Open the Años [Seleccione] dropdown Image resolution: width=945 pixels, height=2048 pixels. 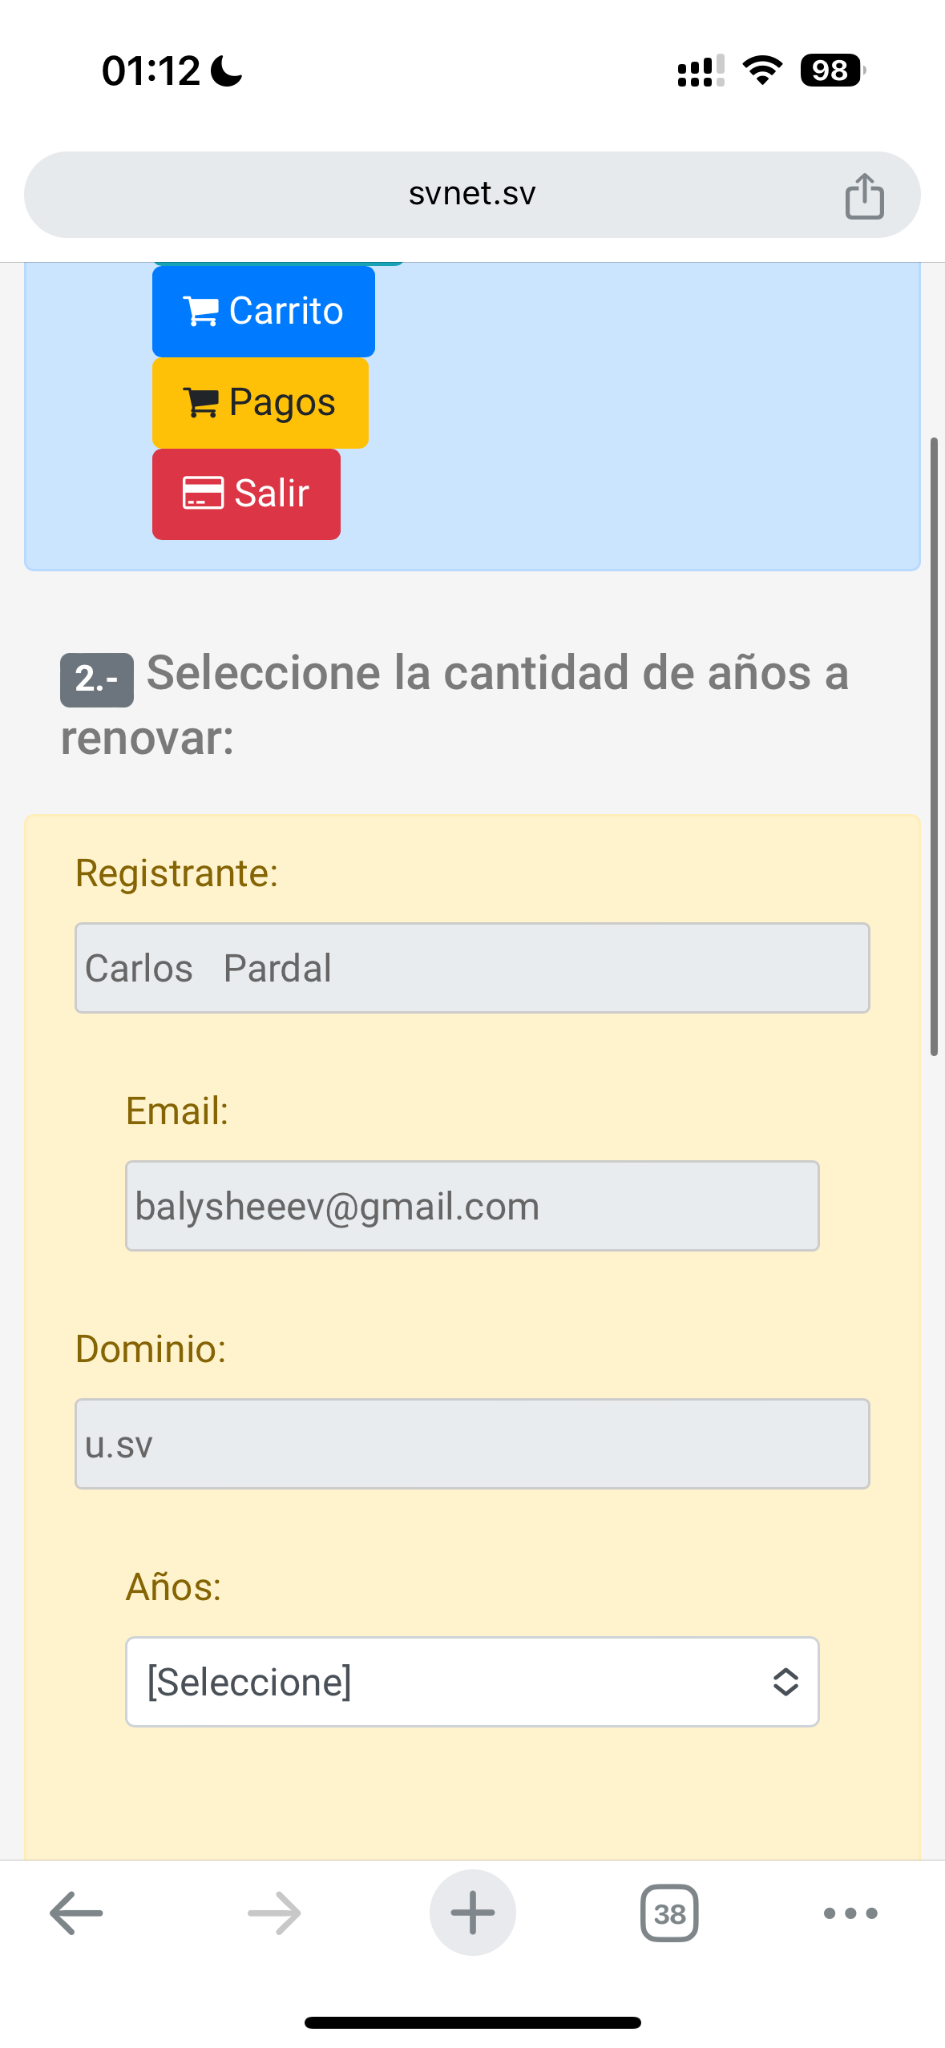pyautogui.click(x=450, y=1682)
